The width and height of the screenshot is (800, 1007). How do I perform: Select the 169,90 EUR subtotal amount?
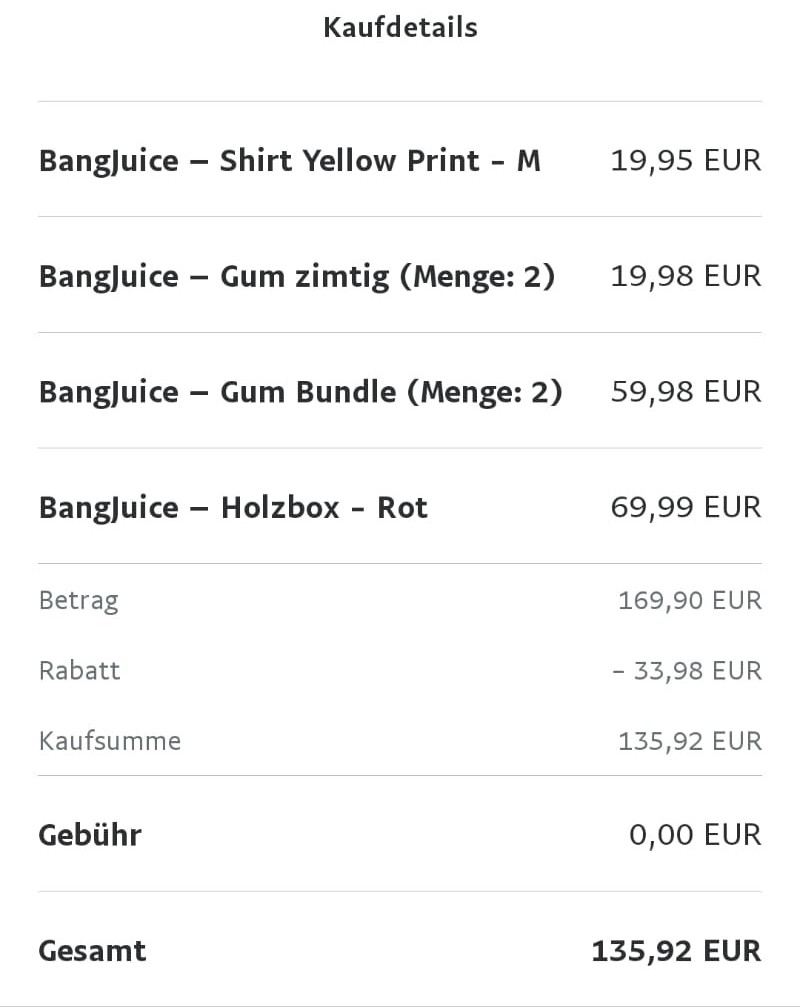(689, 601)
